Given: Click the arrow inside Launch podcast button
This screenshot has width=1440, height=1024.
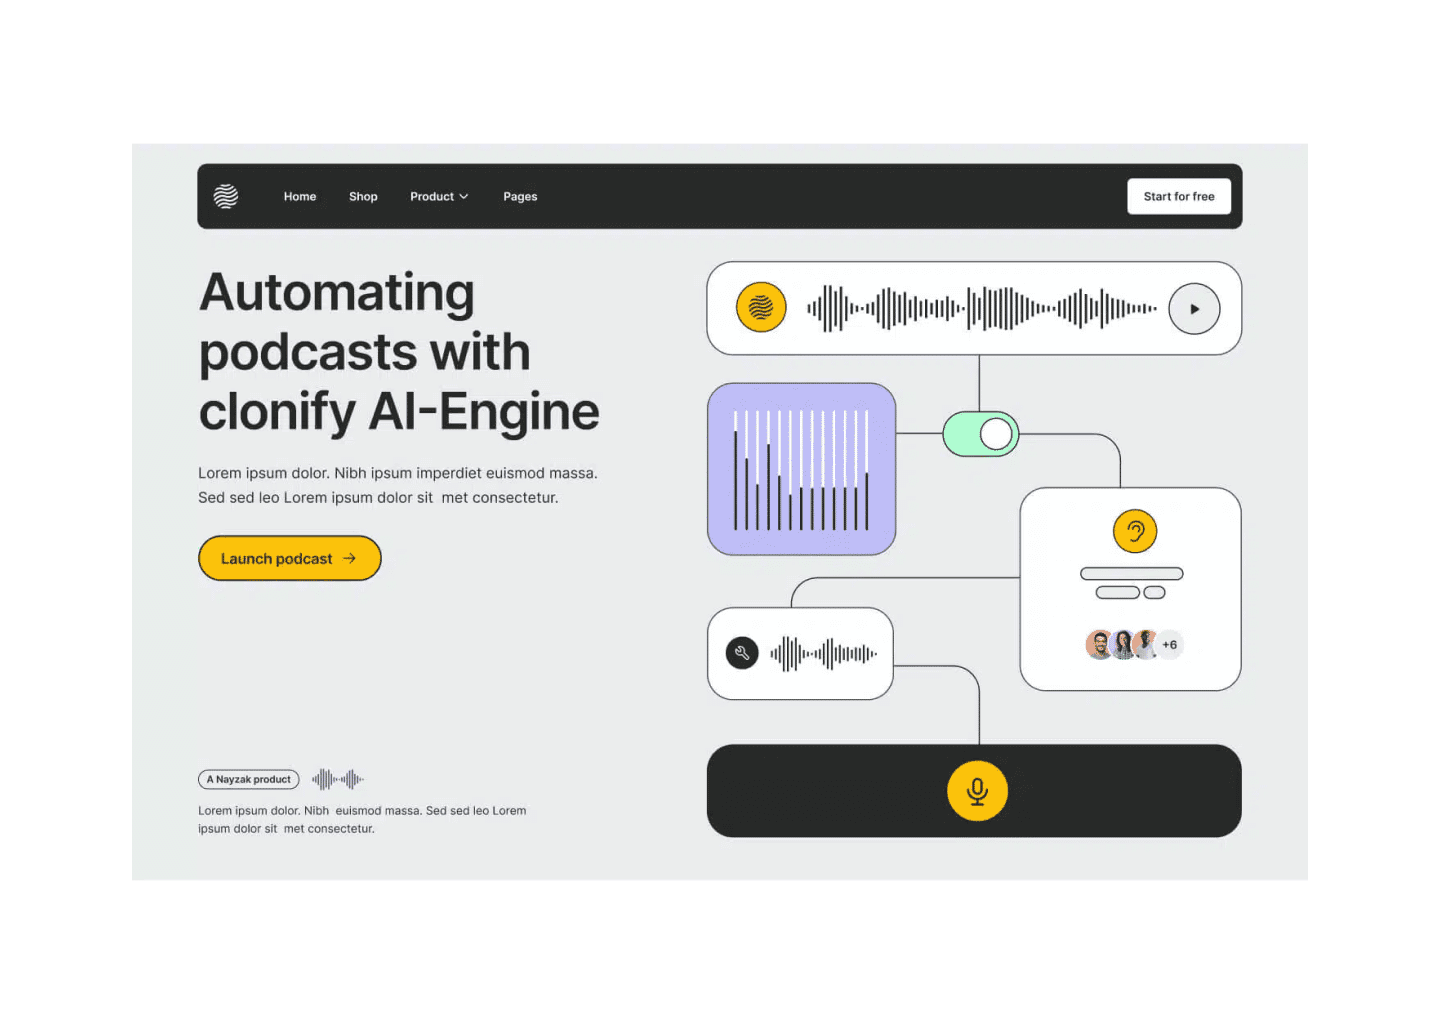Looking at the screenshot, I should click(349, 559).
